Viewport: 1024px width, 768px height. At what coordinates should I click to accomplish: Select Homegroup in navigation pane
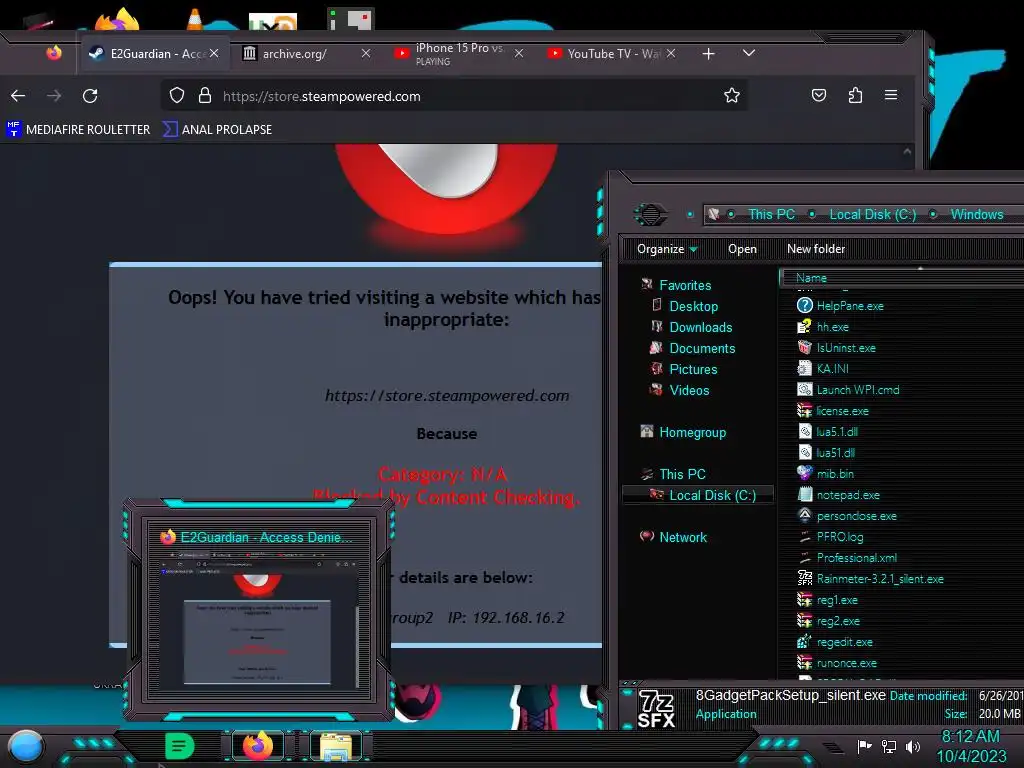[x=692, y=432]
